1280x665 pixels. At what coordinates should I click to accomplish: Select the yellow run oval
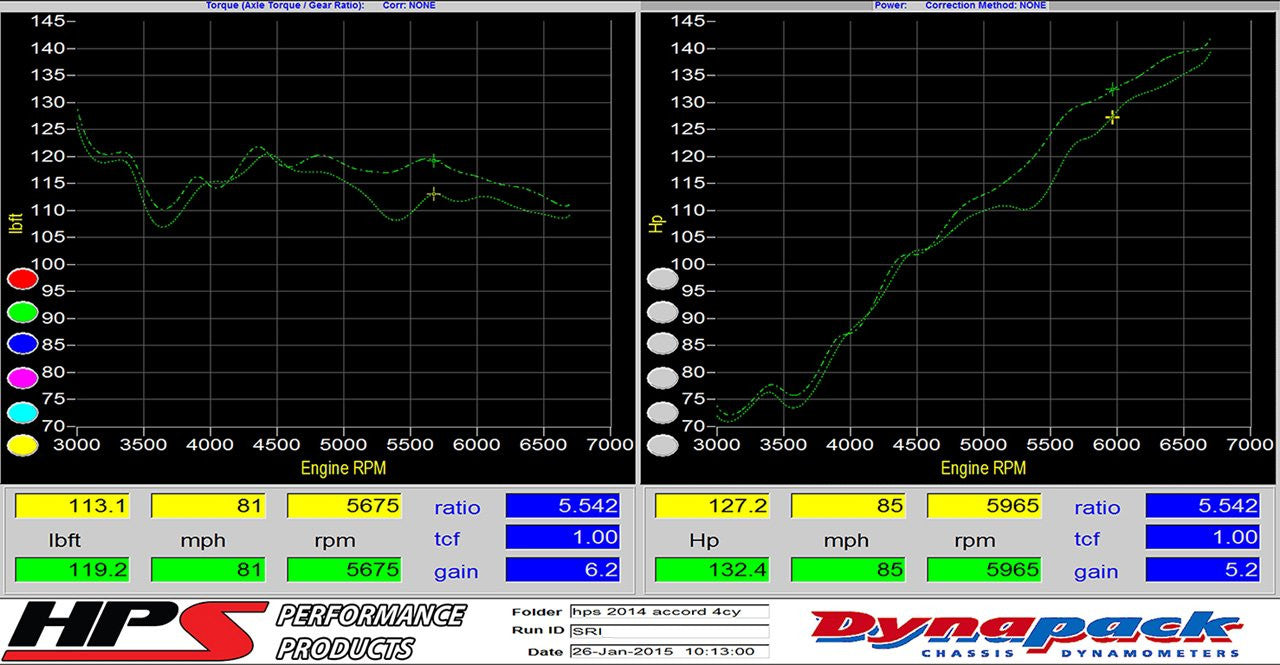(x=22, y=445)
